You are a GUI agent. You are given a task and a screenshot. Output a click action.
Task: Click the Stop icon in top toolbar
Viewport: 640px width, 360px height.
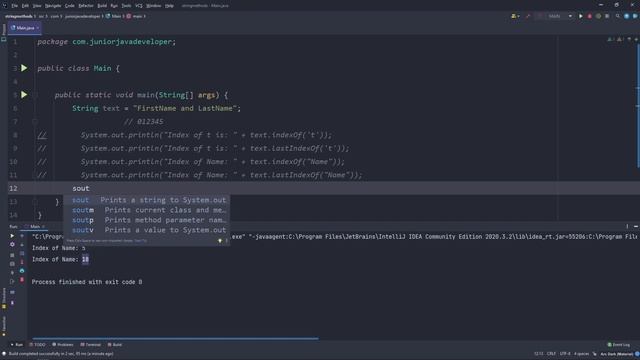click(607, 16)
